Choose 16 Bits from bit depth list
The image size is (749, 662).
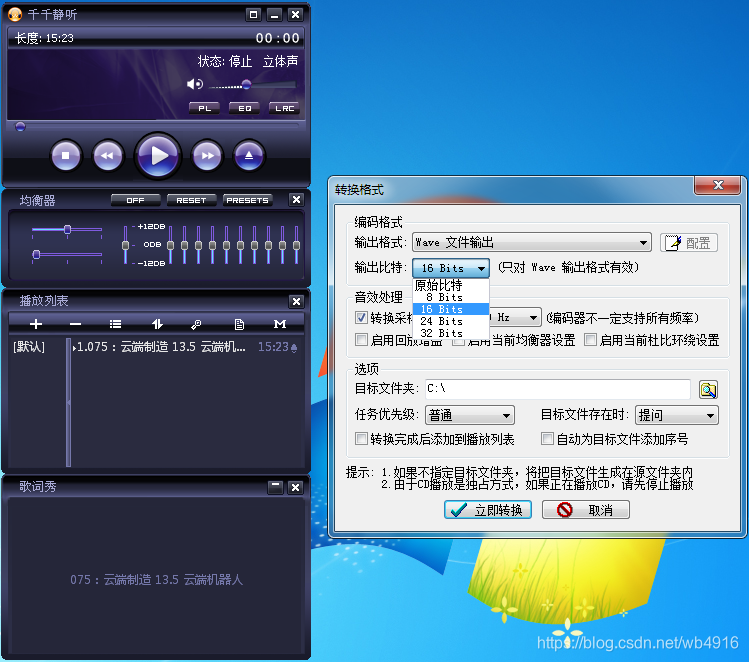point(451,309)
